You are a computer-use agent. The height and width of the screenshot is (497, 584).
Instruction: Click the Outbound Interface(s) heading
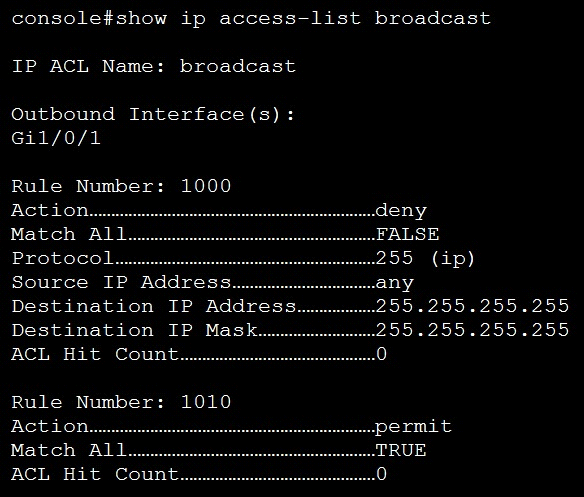[x=153, y=114]
